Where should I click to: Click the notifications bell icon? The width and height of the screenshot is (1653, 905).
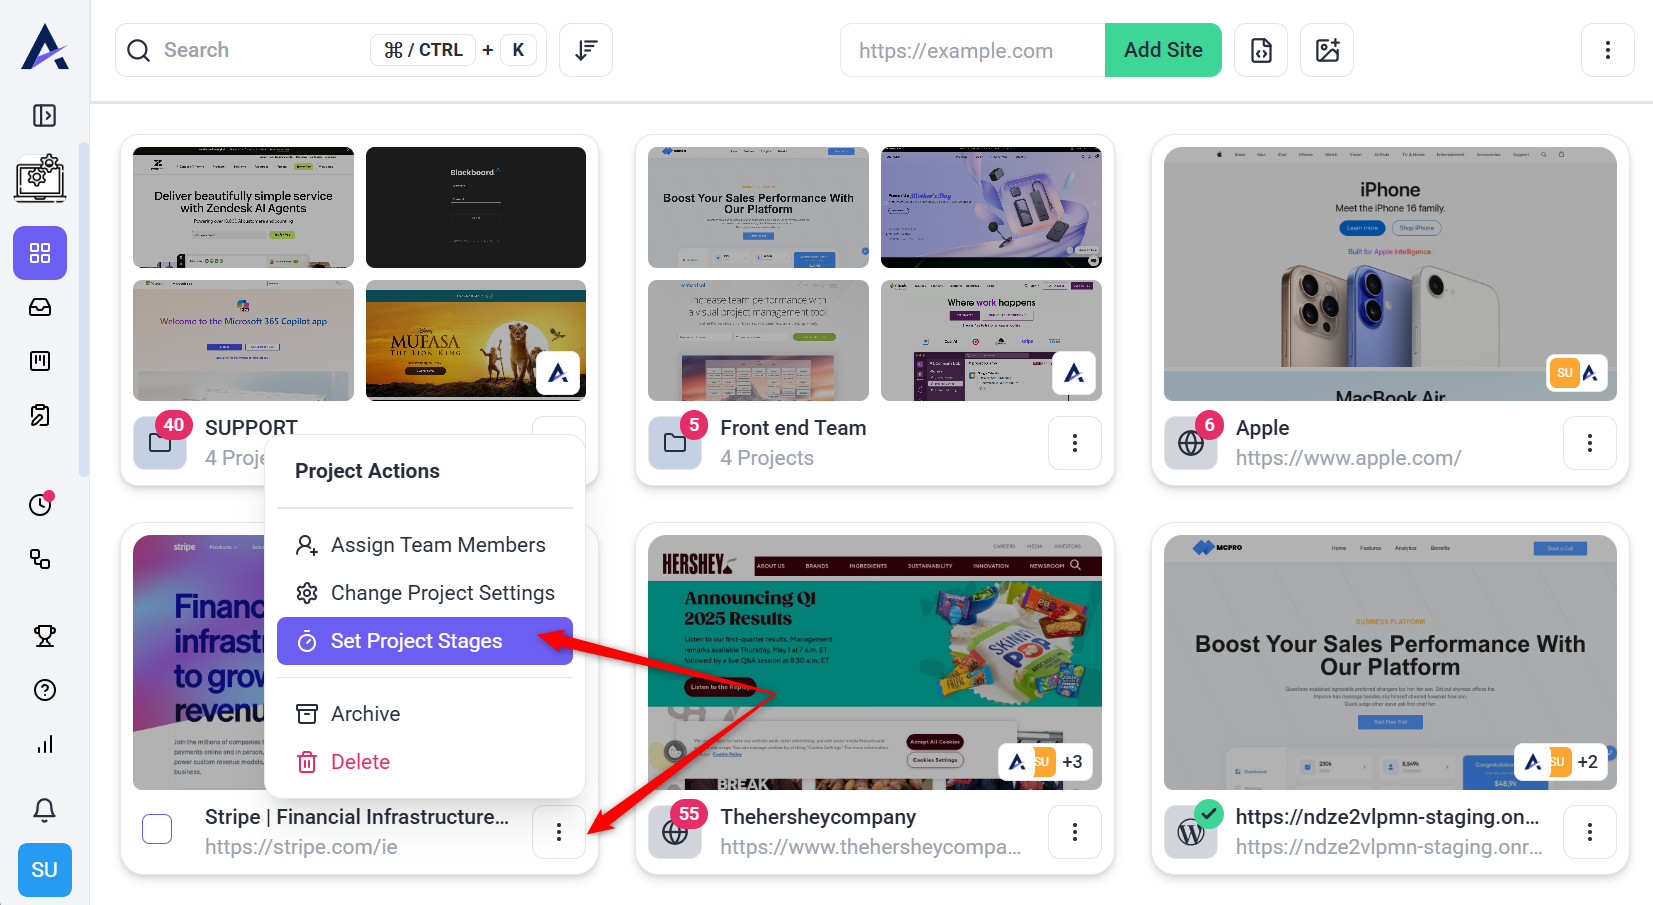[44, 810]
